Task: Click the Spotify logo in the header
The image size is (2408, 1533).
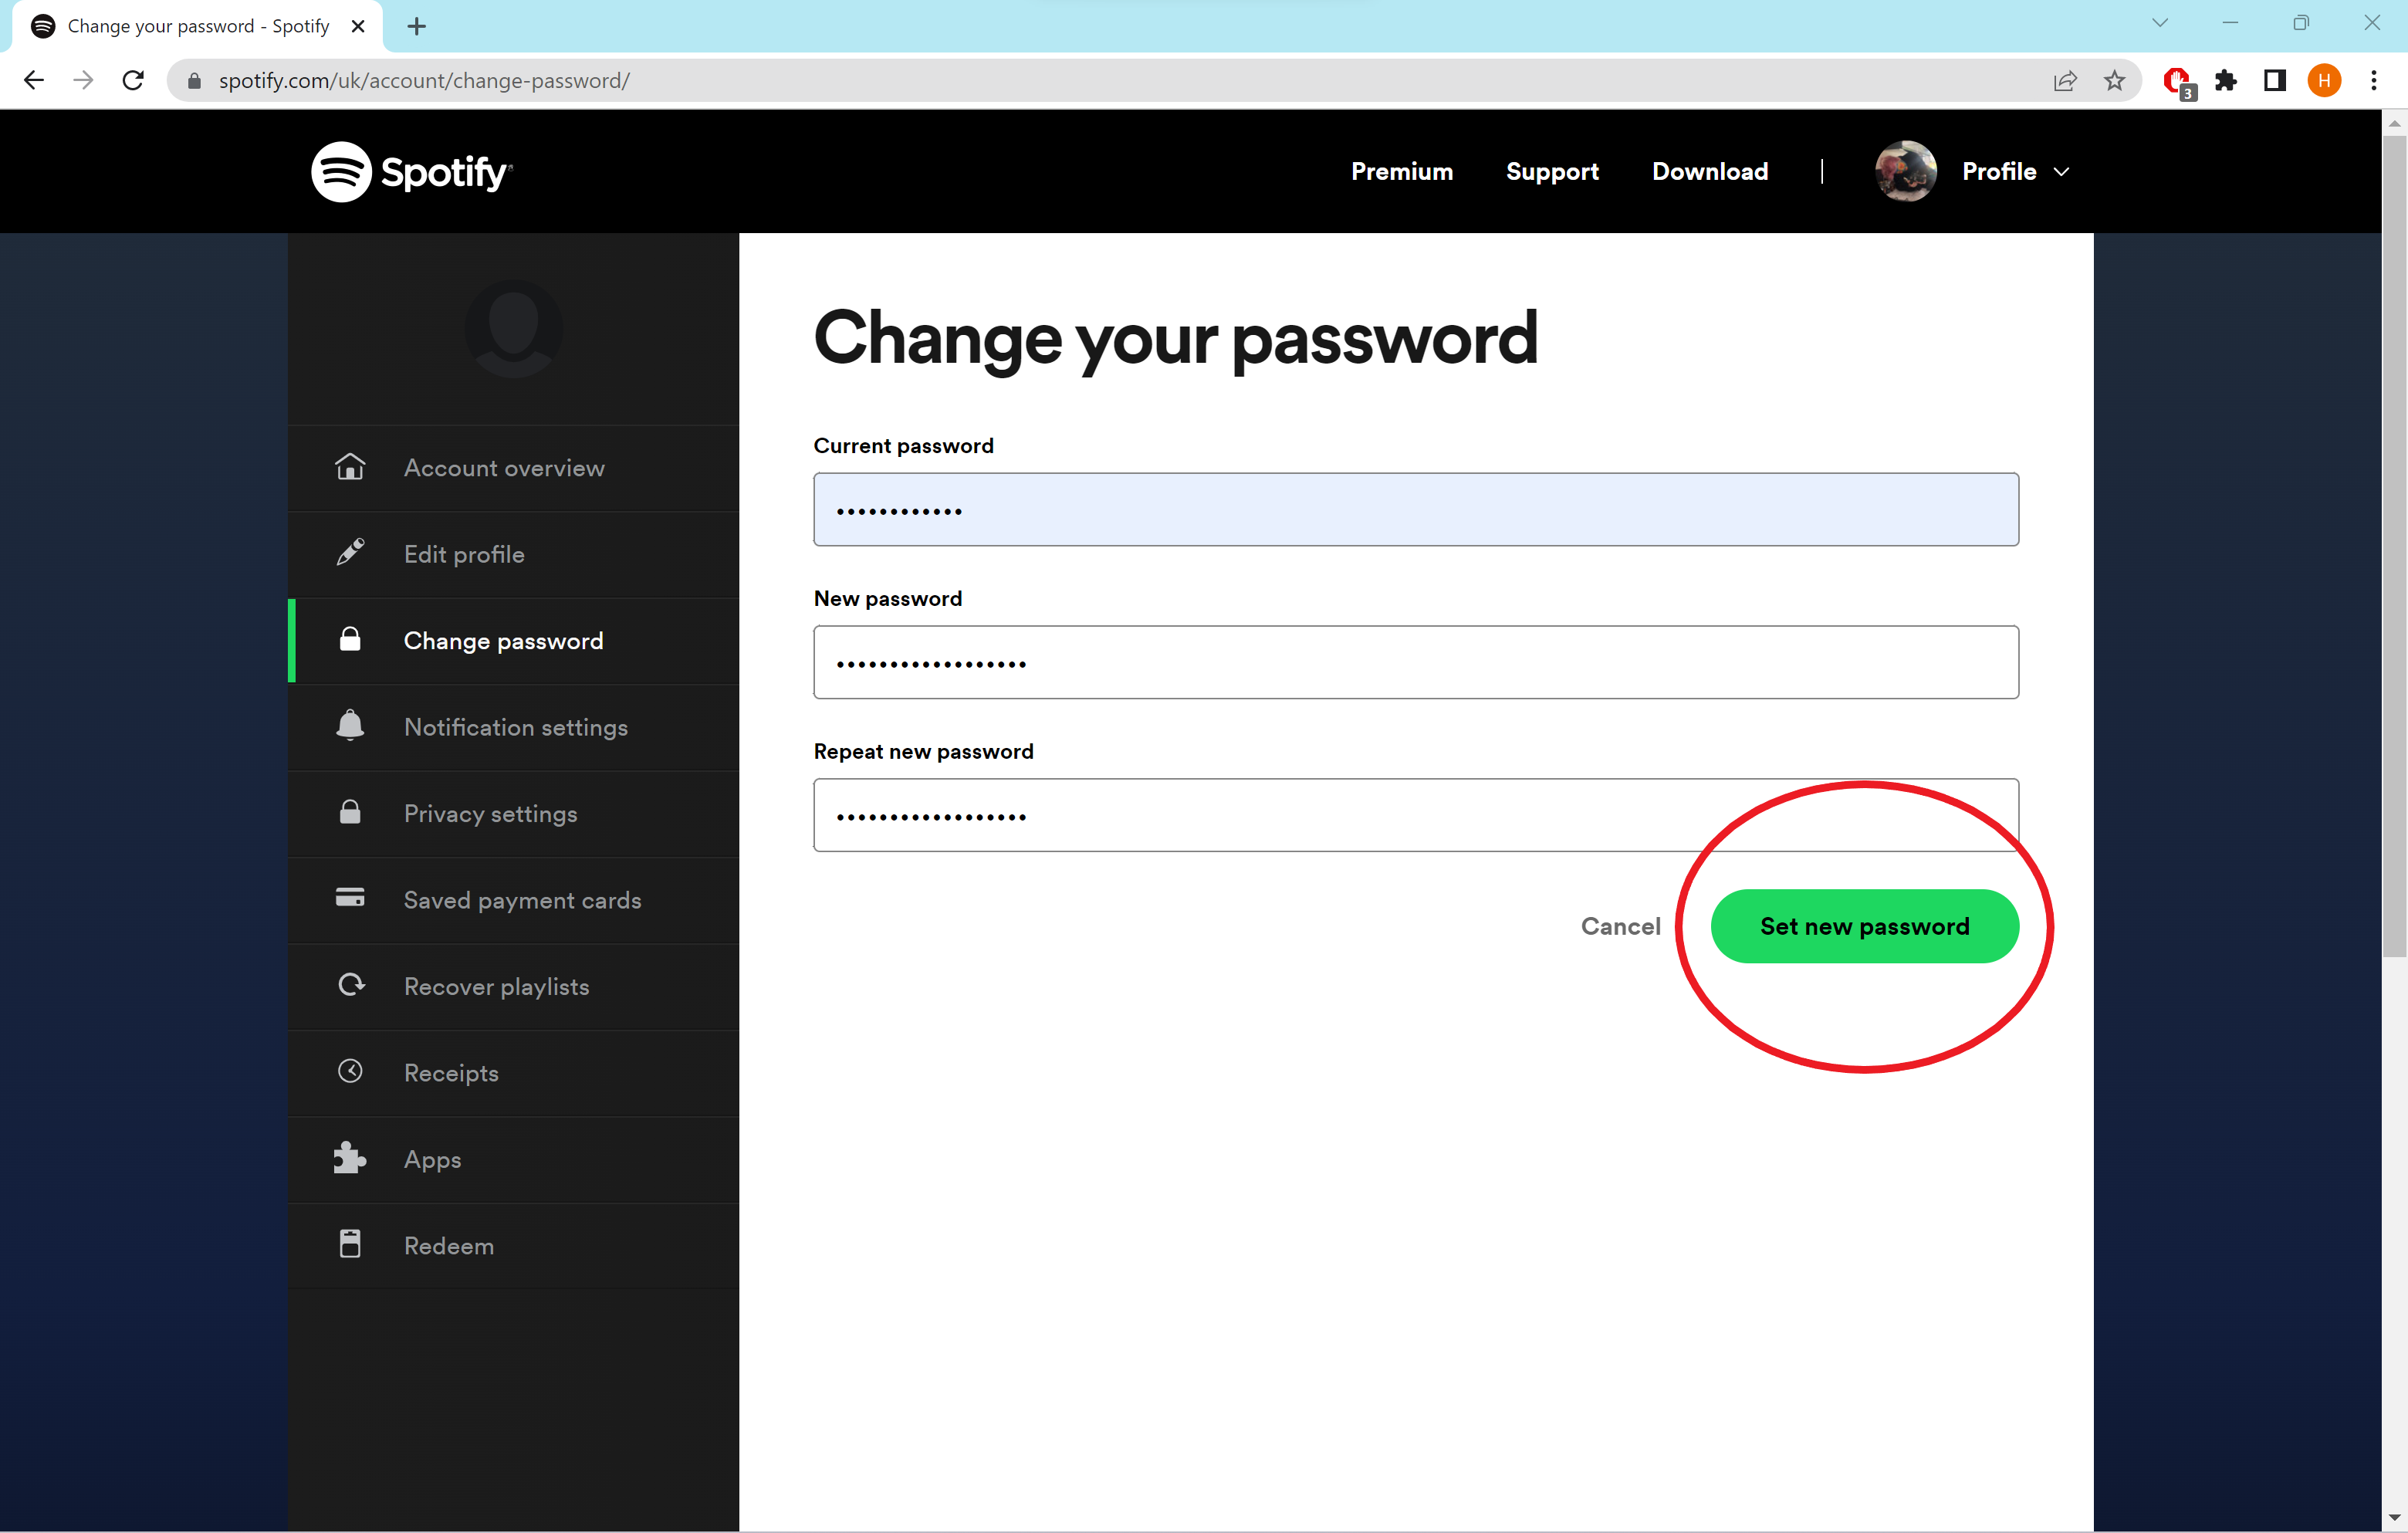Action: pyautogui.click(x=412, y=172)
